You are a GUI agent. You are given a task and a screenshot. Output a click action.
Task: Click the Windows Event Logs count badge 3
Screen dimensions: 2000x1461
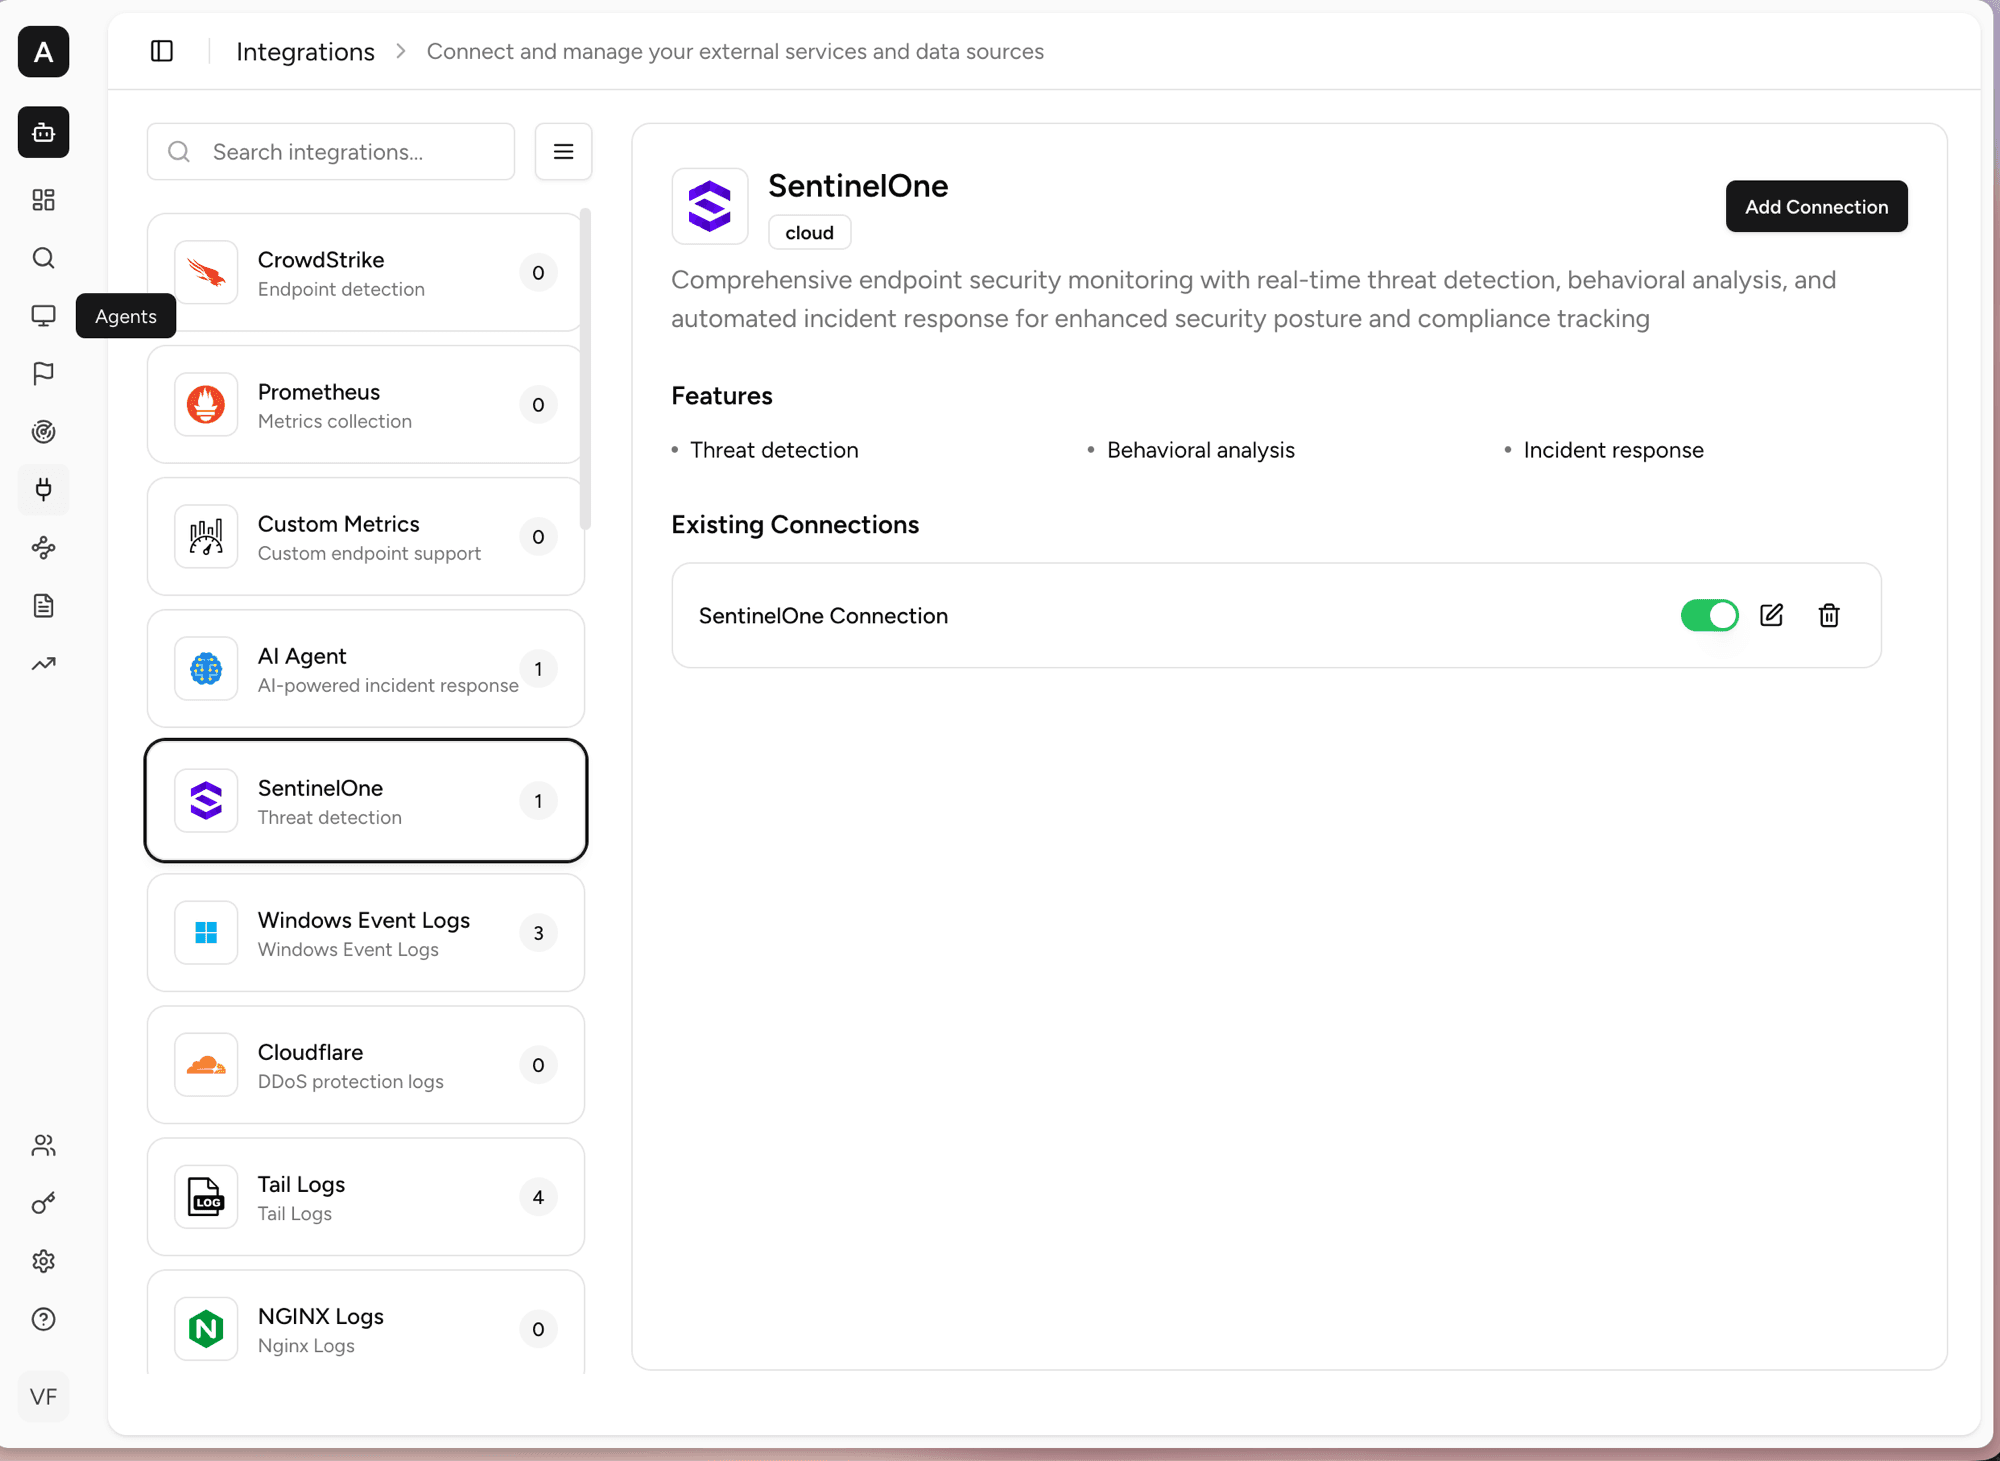tap(538, 933)
